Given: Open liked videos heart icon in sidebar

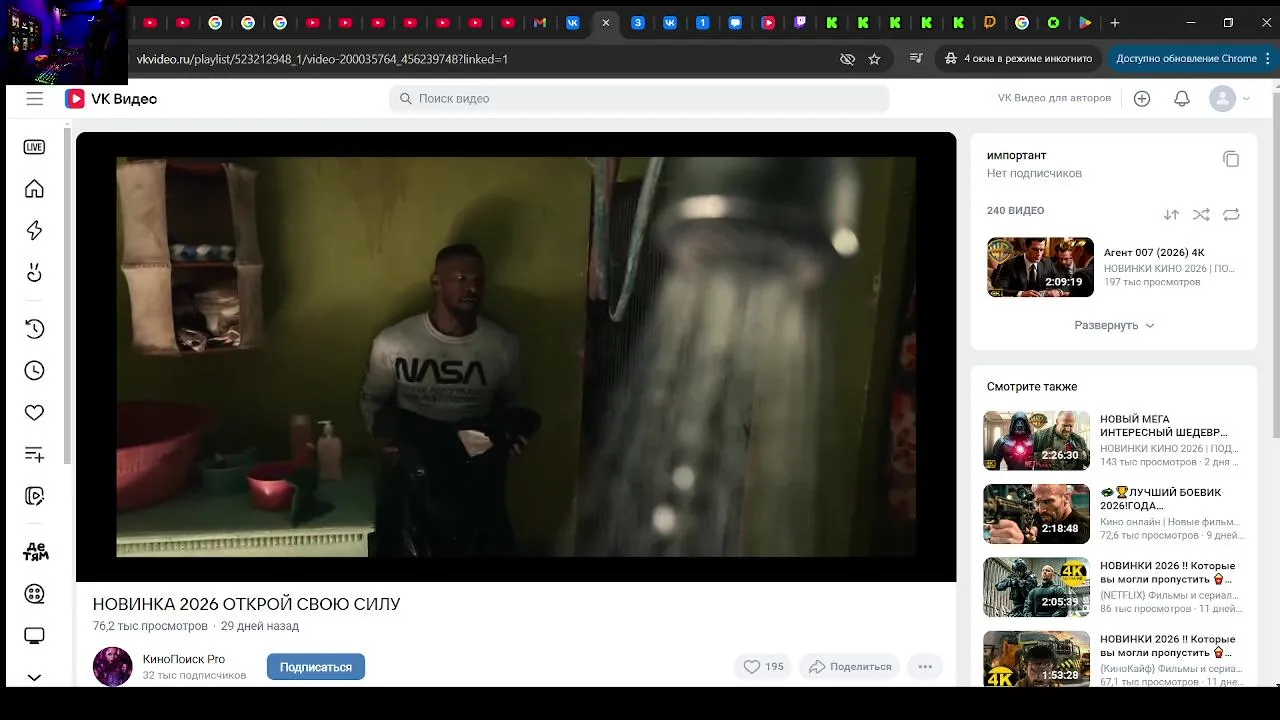Looking at the screenshot, I should tap(34, 412).
